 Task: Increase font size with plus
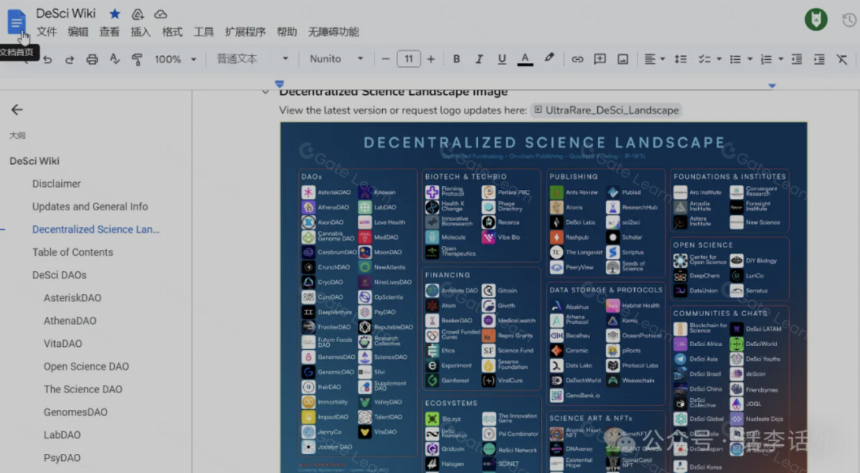(x=431, y=59)
